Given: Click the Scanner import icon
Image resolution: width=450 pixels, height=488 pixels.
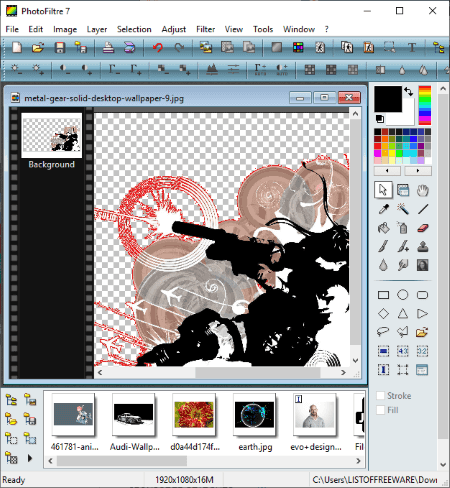Looking at the screenshot, I should point(129,47).
